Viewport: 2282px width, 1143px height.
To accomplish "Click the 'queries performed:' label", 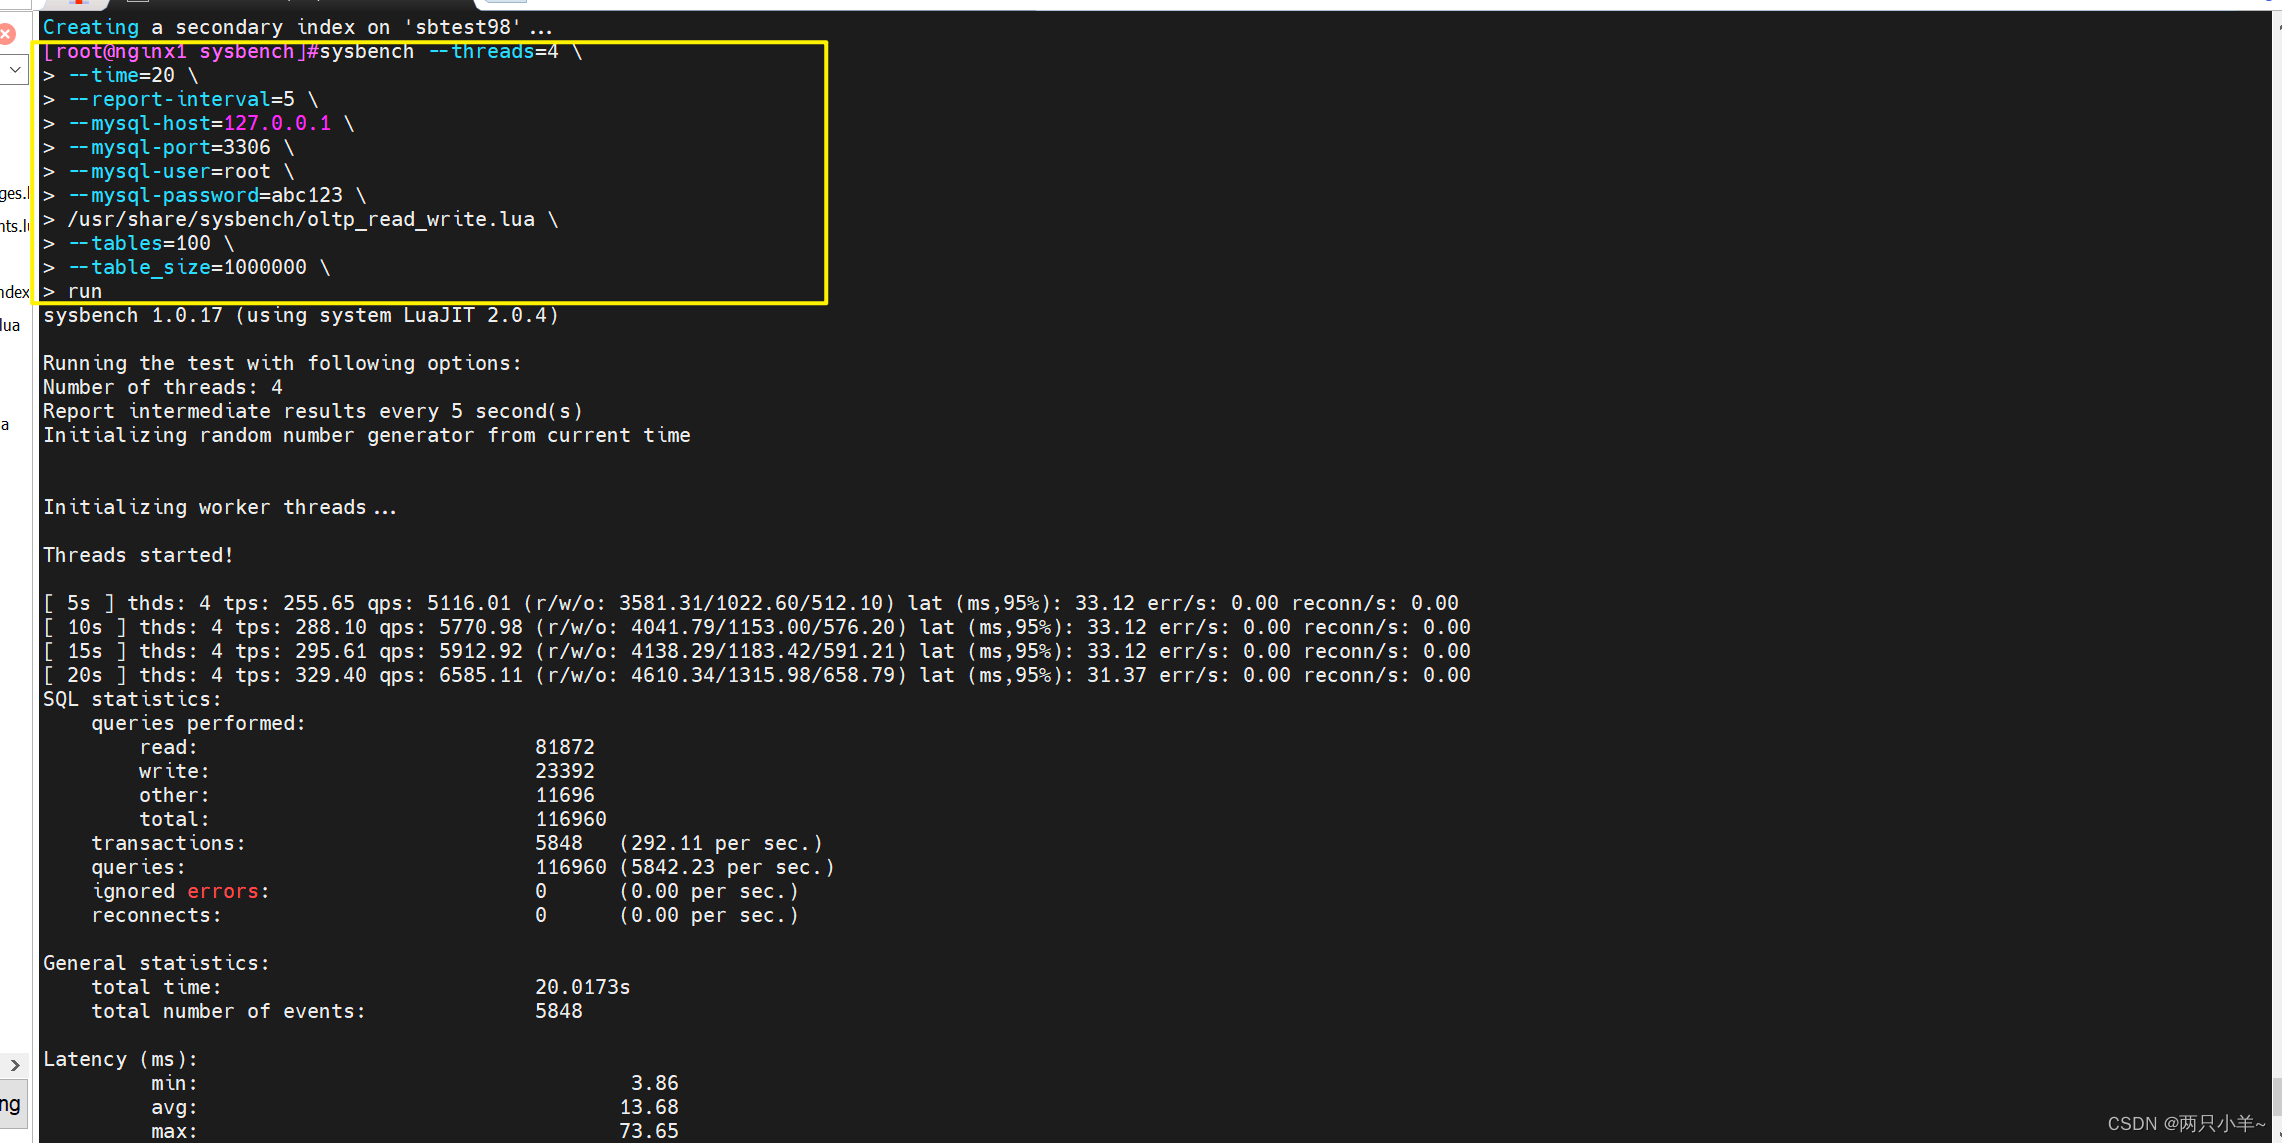I will (199, 723).
